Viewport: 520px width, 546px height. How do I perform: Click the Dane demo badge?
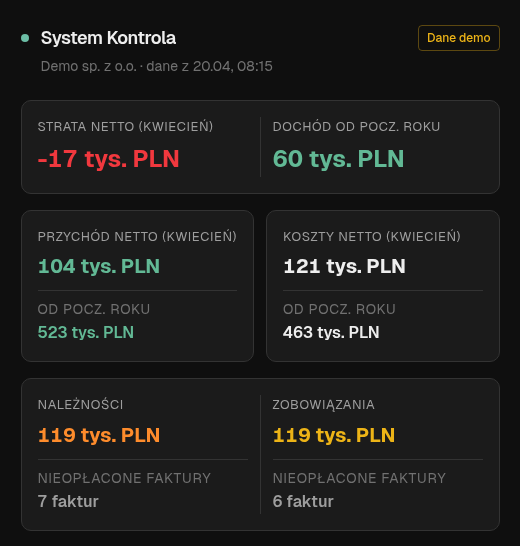[459, 38]
